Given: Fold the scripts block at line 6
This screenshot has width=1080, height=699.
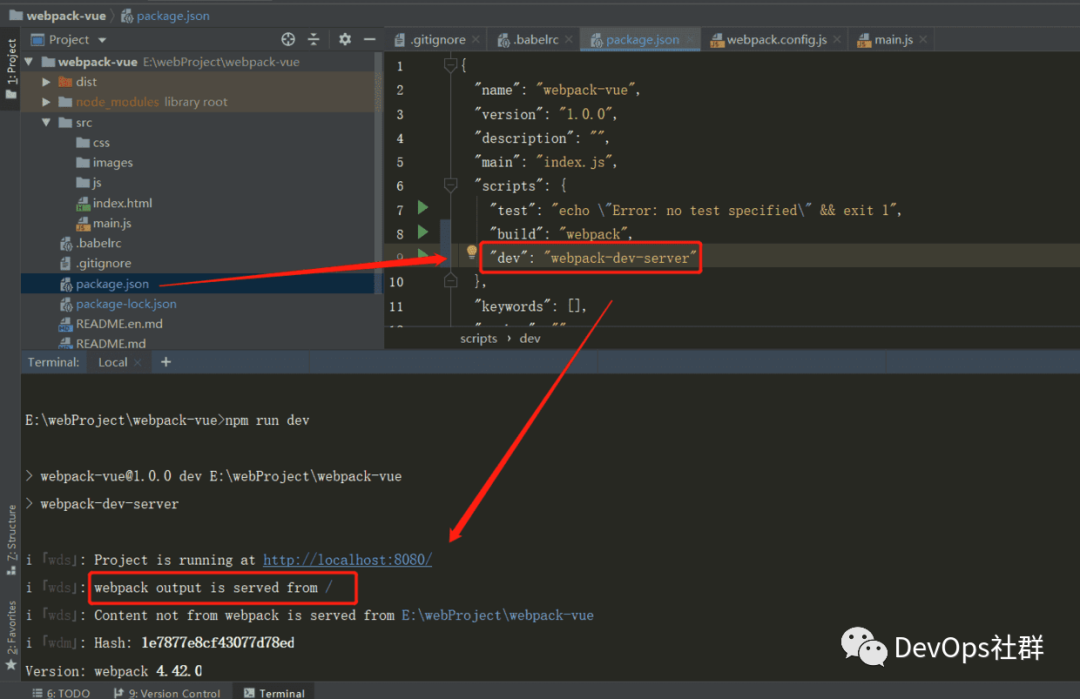Looking at the screenshot, I should click(x=450, y=185).
